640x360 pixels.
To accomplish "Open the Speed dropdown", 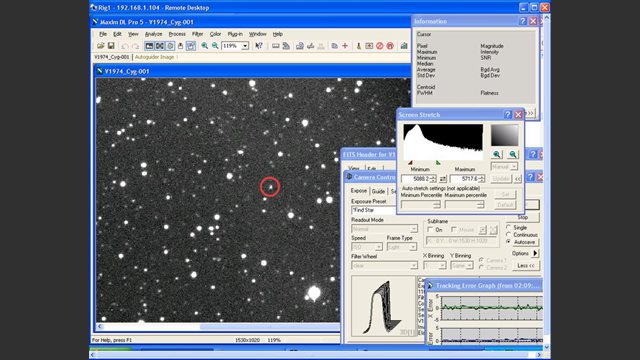I will coord(378,247).
